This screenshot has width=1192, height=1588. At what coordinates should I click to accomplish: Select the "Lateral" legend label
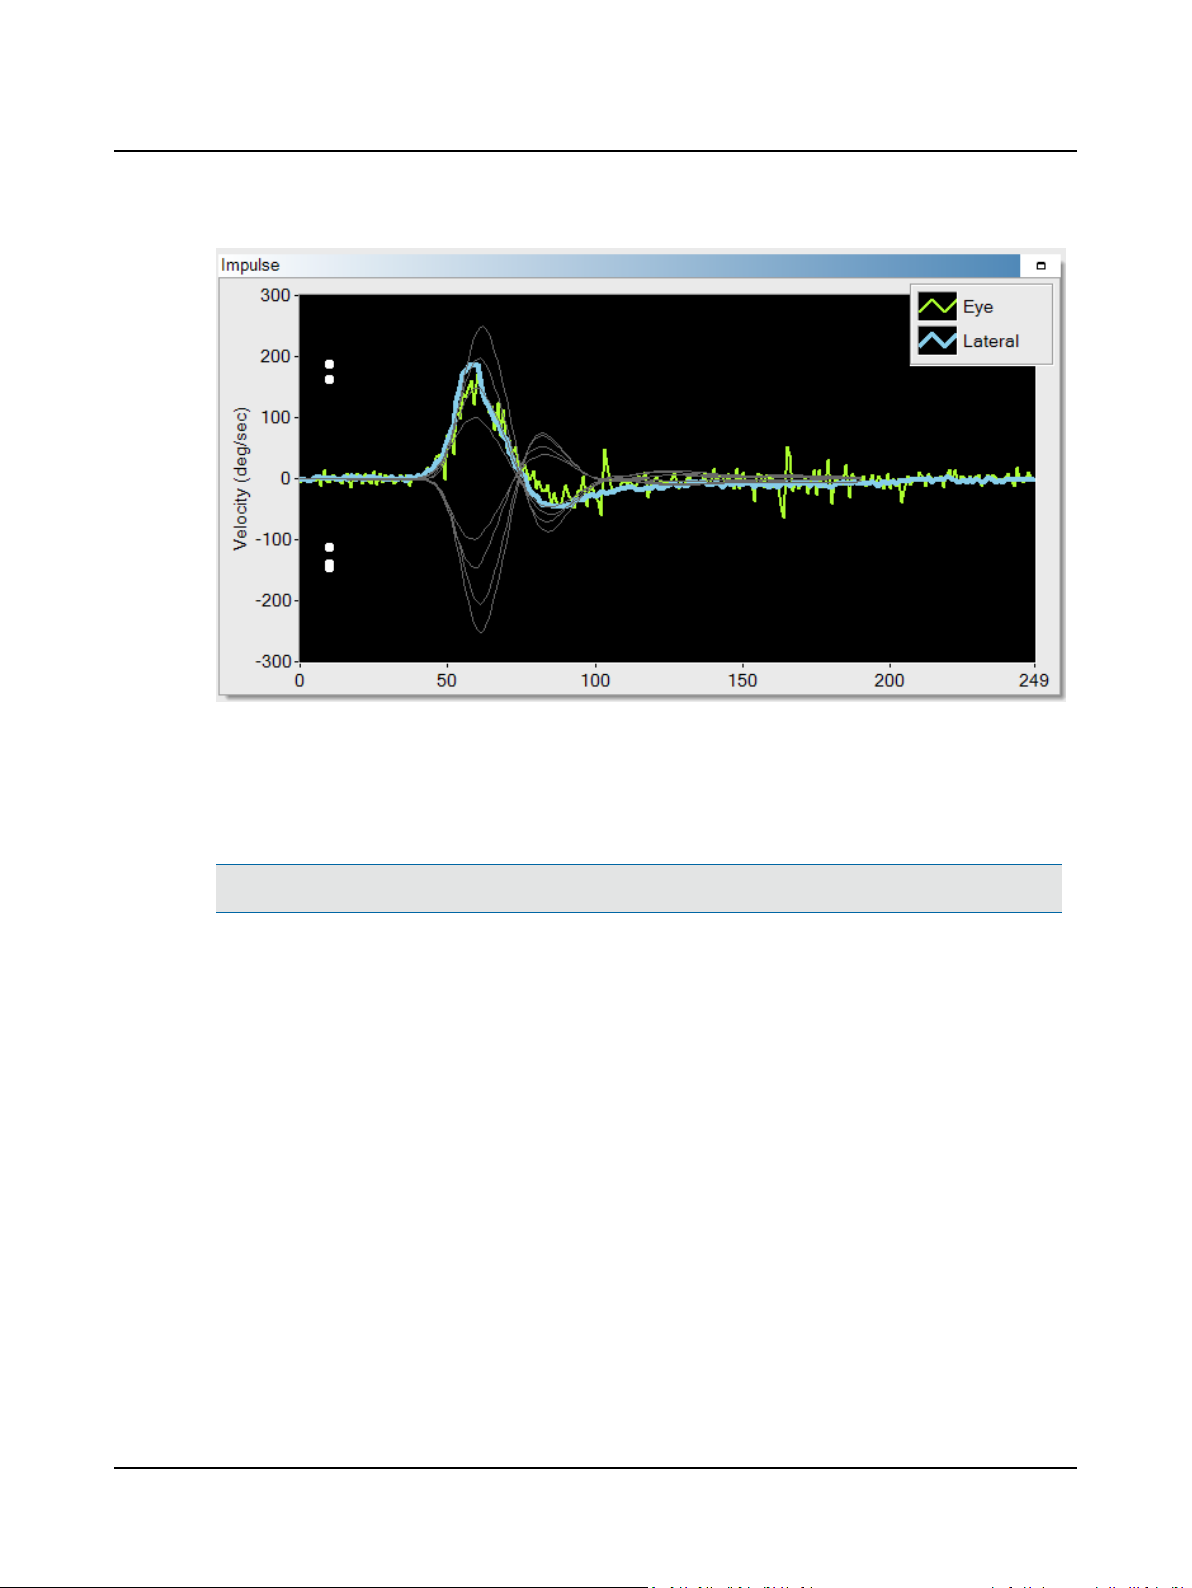(991, 341)
